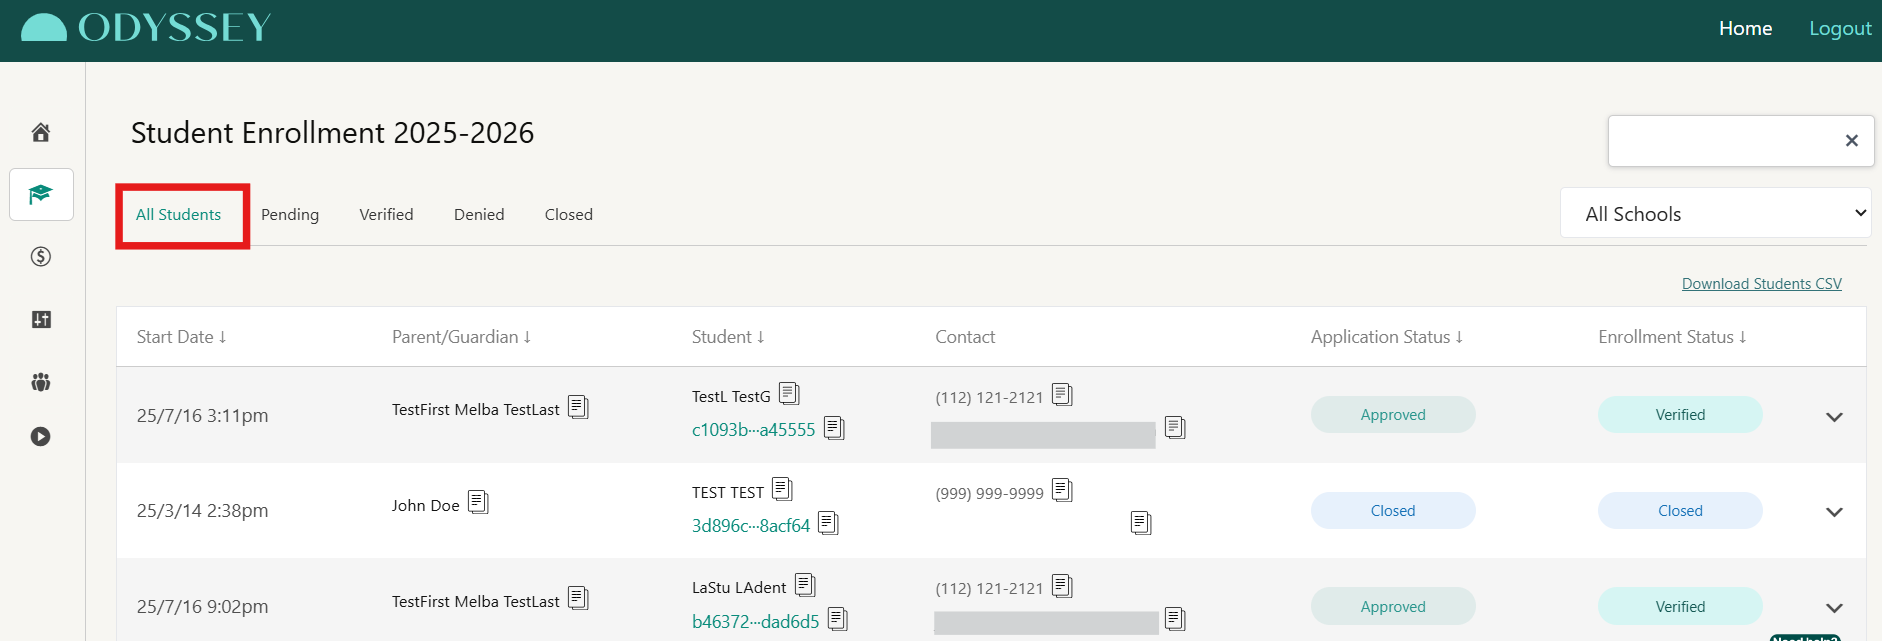This screenshot has width=1882, height=641.
Task: Expand the John Doe enrollment row
Action: pyautogui.click(x=1834, y=512)
